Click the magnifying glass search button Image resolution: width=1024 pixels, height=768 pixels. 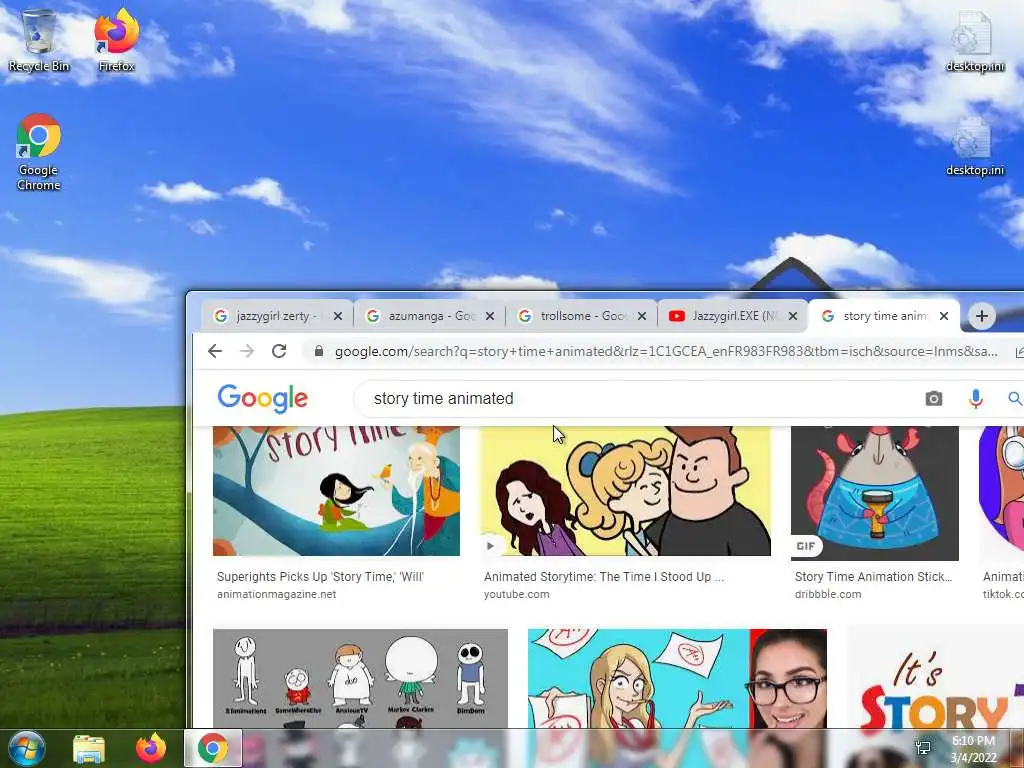(x=1015, y=398)
